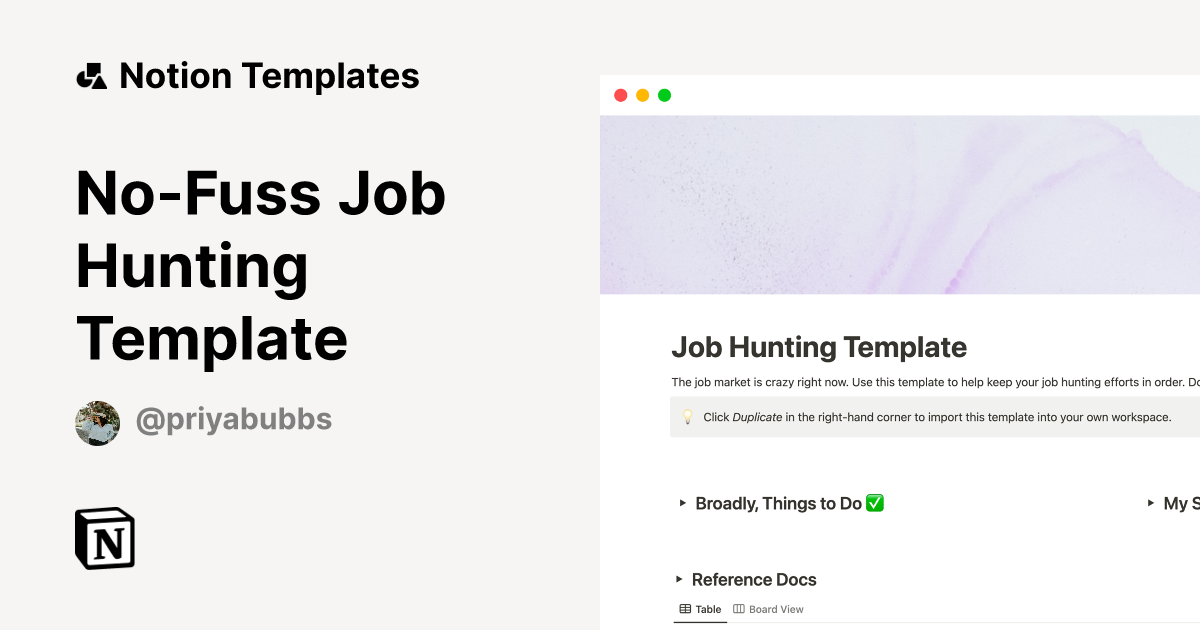The width and height of the screenshot is (1200, 630).
Task: Open the @priyabubbs profile link
Action: pyautogui.click(x=233, y=421)
